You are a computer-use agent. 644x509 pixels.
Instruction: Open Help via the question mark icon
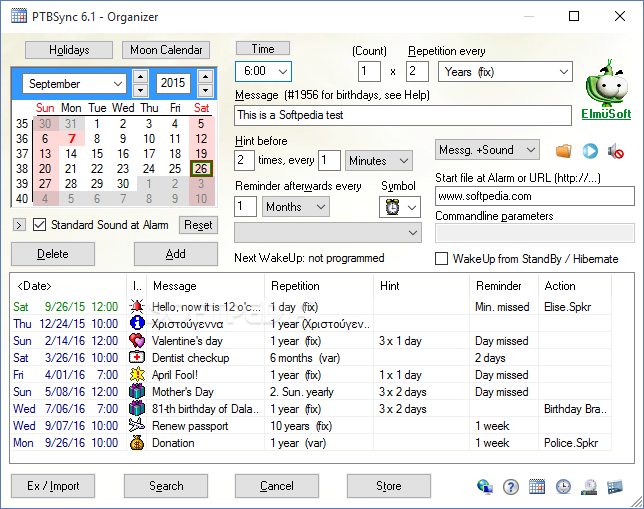[511, 487]
